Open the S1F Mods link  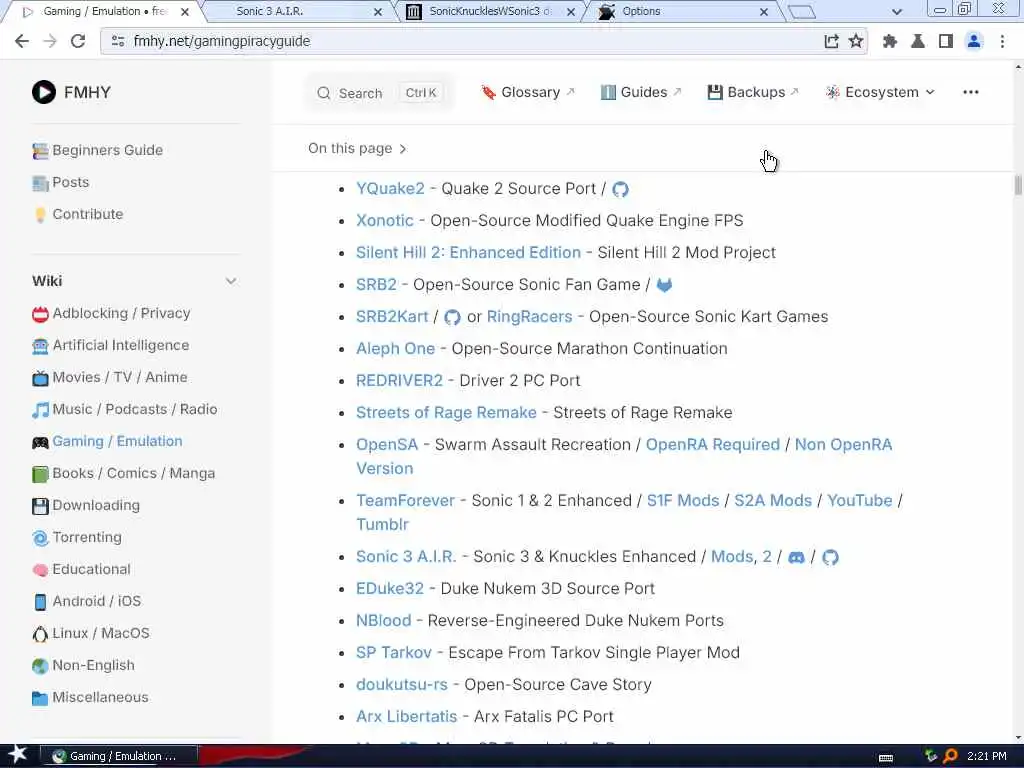pos(682,501)
